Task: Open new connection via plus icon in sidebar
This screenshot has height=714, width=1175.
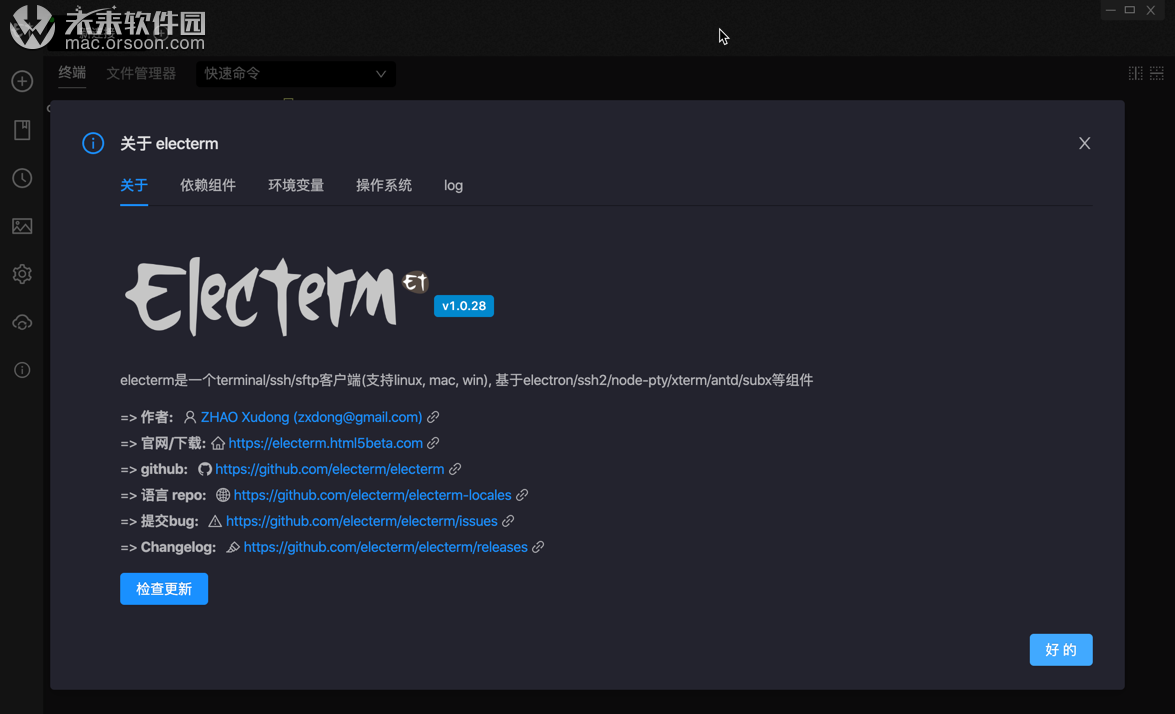Action: coord(22,81)
